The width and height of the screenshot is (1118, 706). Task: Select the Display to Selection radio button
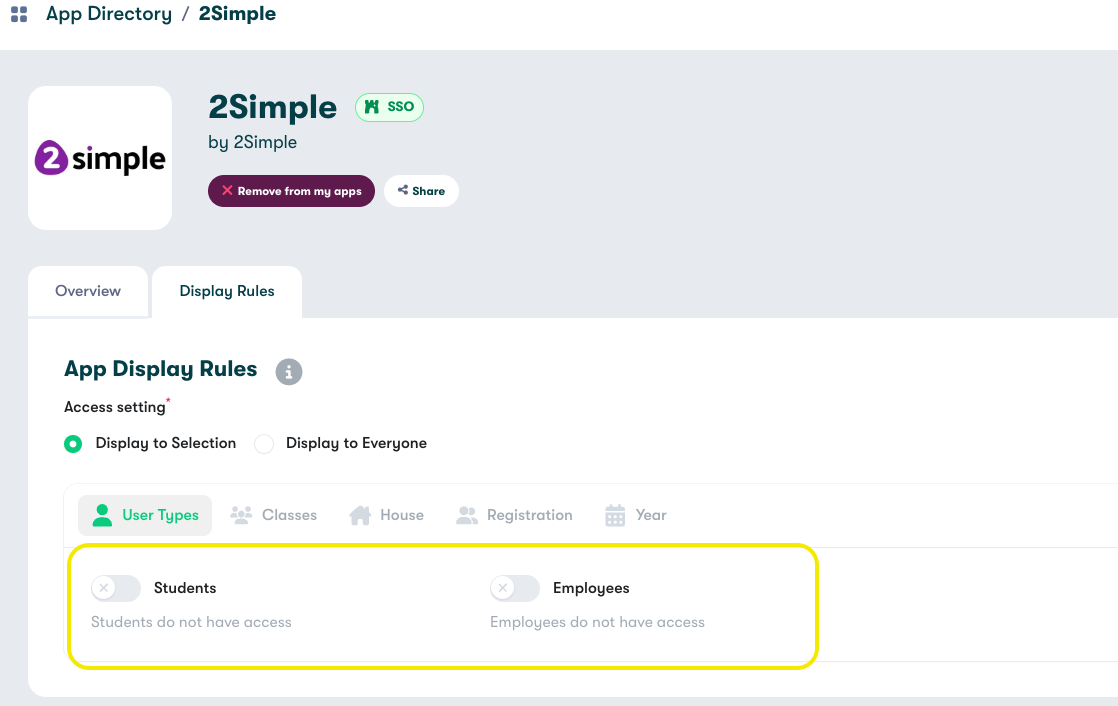(x=73, y=444)
